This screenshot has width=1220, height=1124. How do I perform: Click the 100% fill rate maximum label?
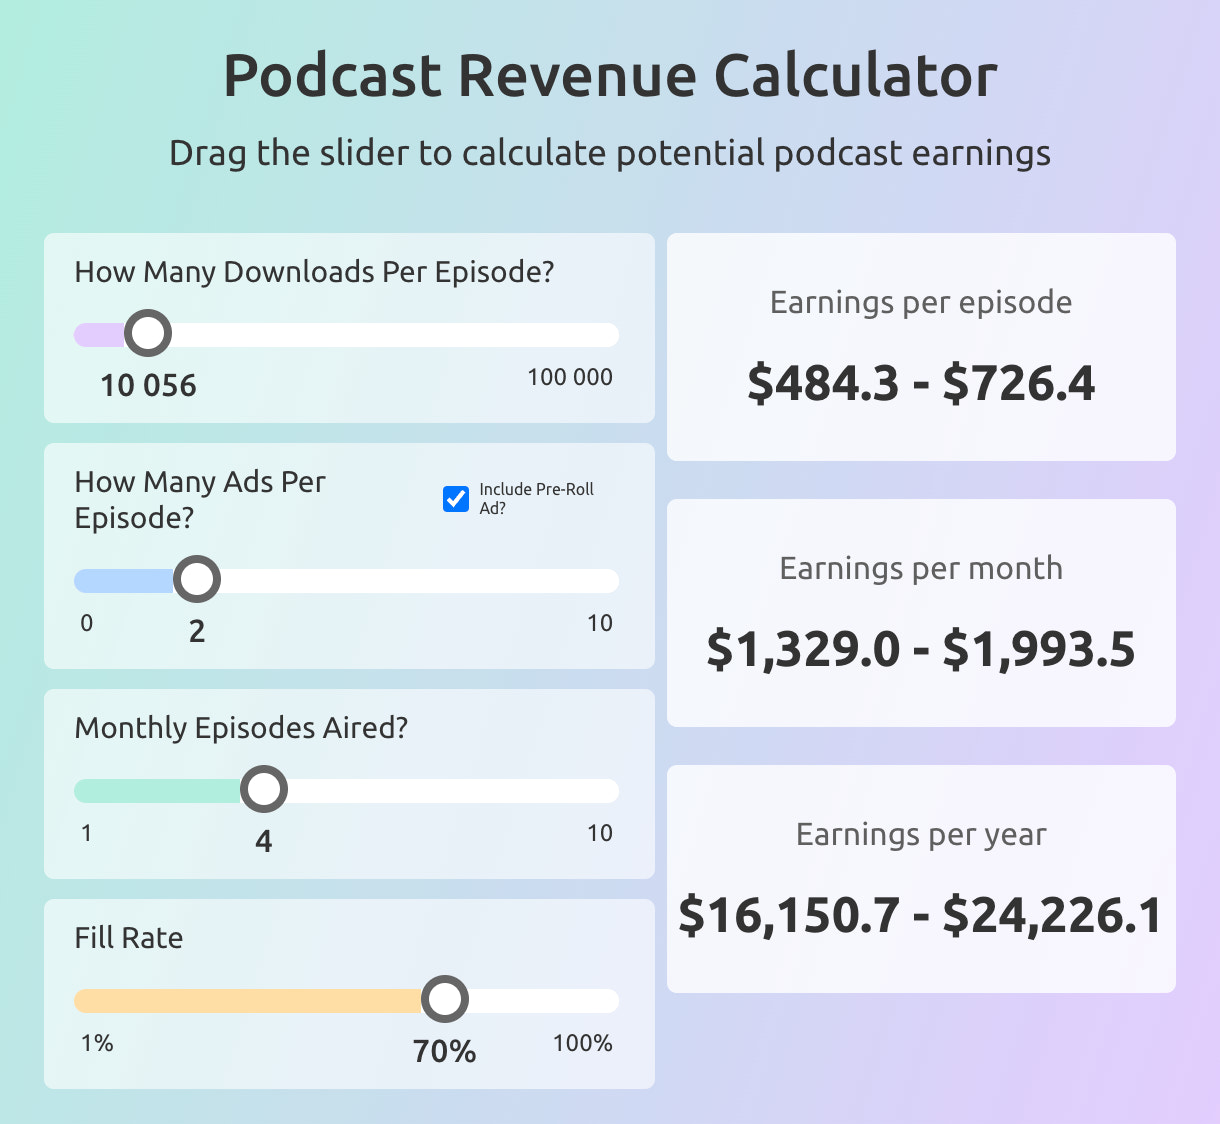coord(582,1043)
